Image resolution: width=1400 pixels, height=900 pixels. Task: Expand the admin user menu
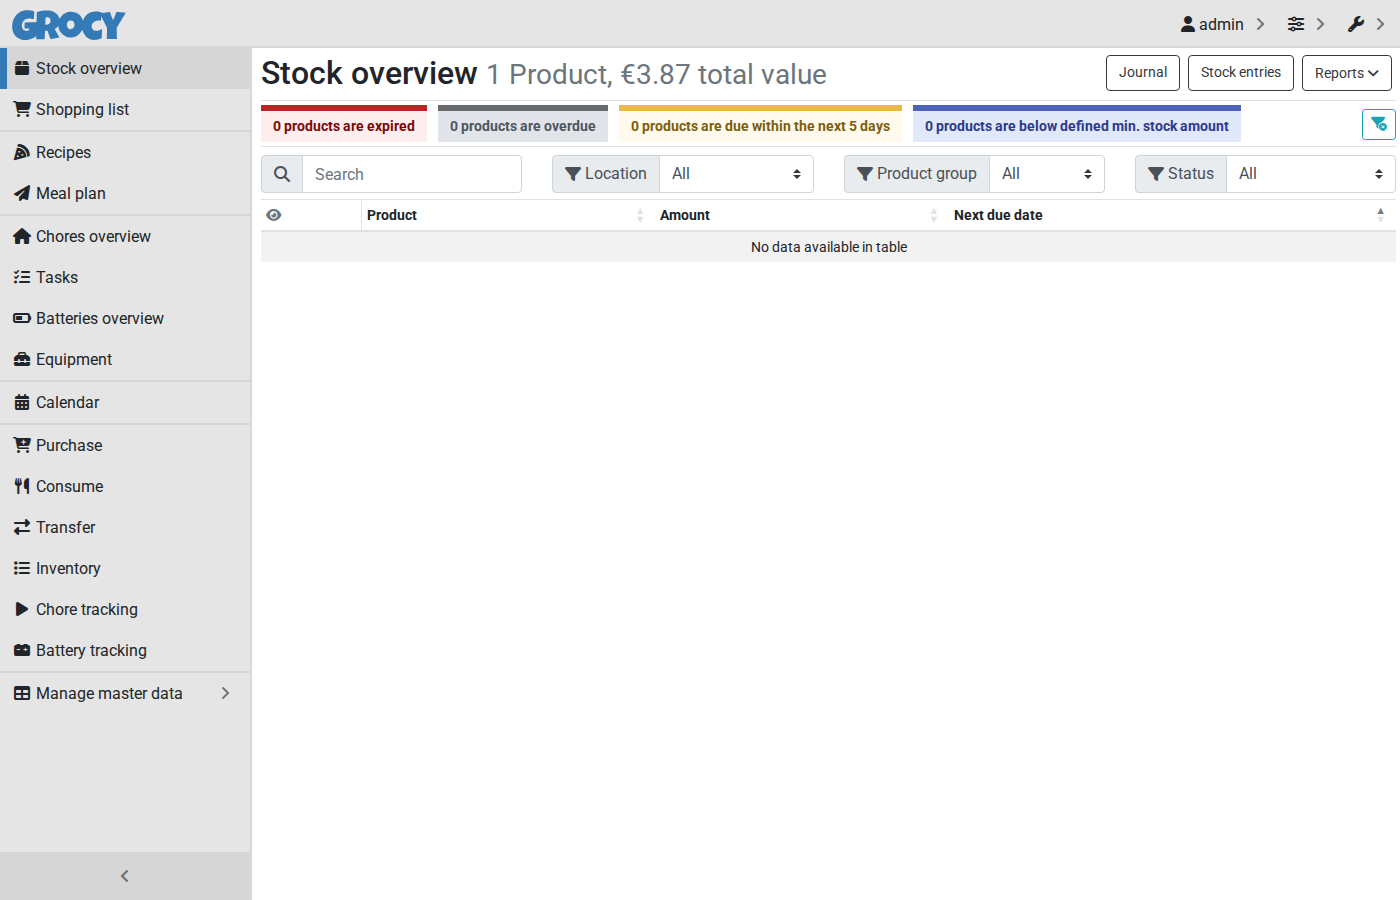click(1222, 24)
